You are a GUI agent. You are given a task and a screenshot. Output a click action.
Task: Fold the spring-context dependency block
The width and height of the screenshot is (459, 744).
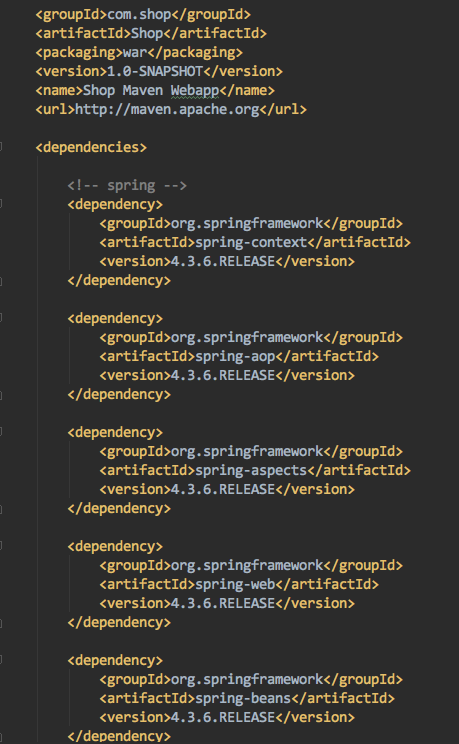pyautogui.click(x=1, y=204)
